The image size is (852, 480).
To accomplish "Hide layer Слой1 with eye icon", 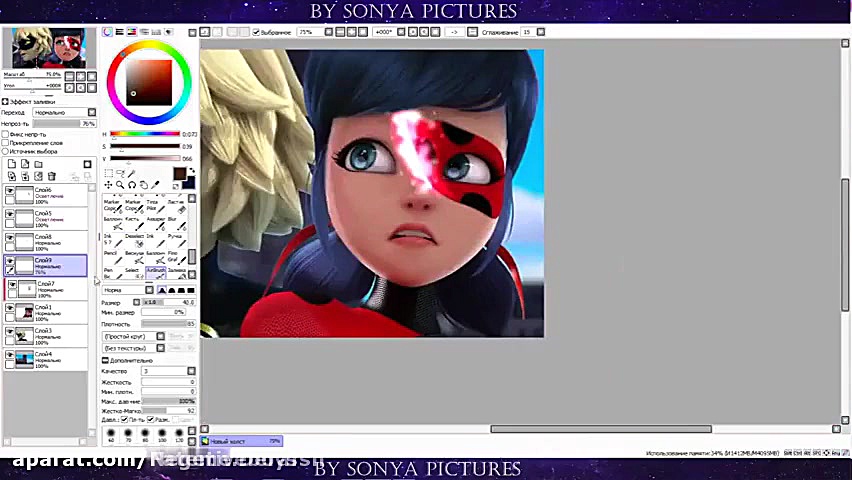I will click(10, 308).
